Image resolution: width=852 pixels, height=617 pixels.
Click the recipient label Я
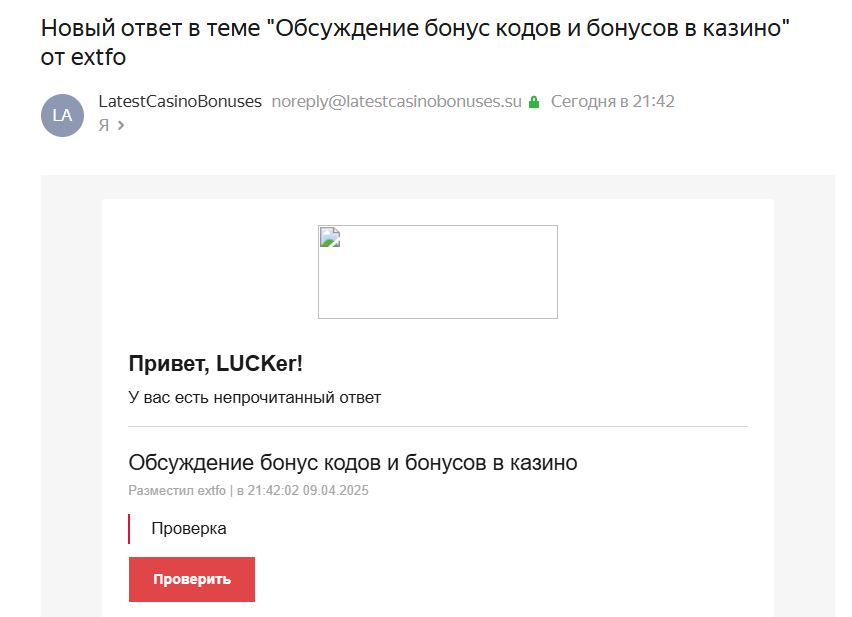click(x=103, y=126)
